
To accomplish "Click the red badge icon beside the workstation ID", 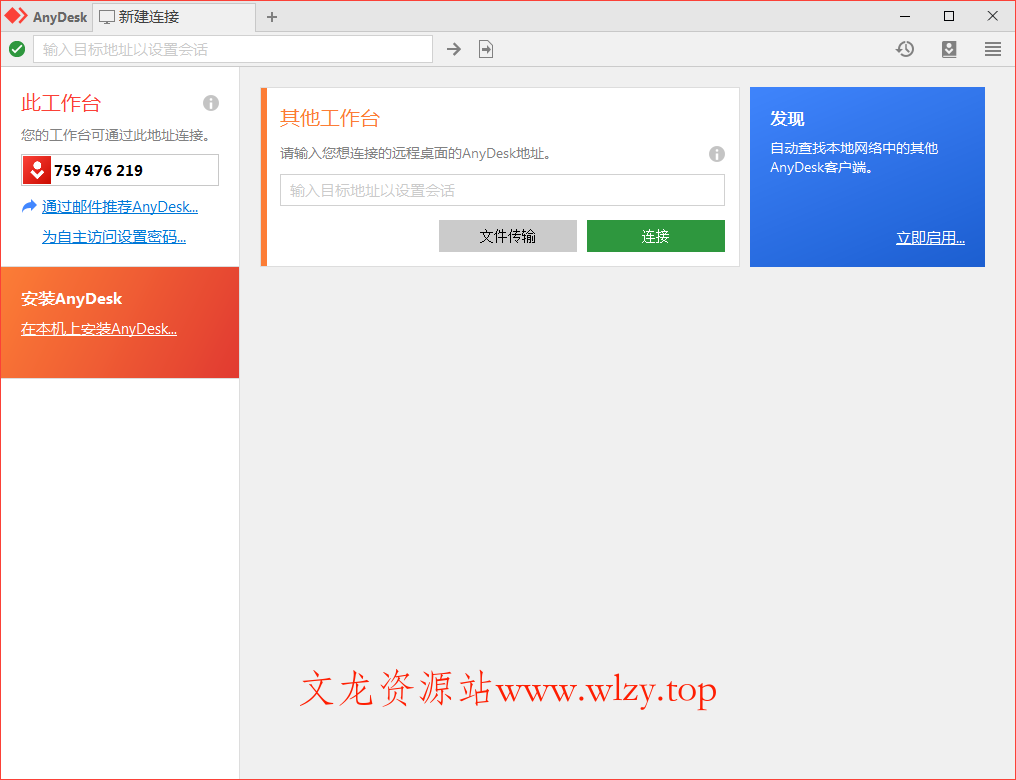I will coord(37,170).
